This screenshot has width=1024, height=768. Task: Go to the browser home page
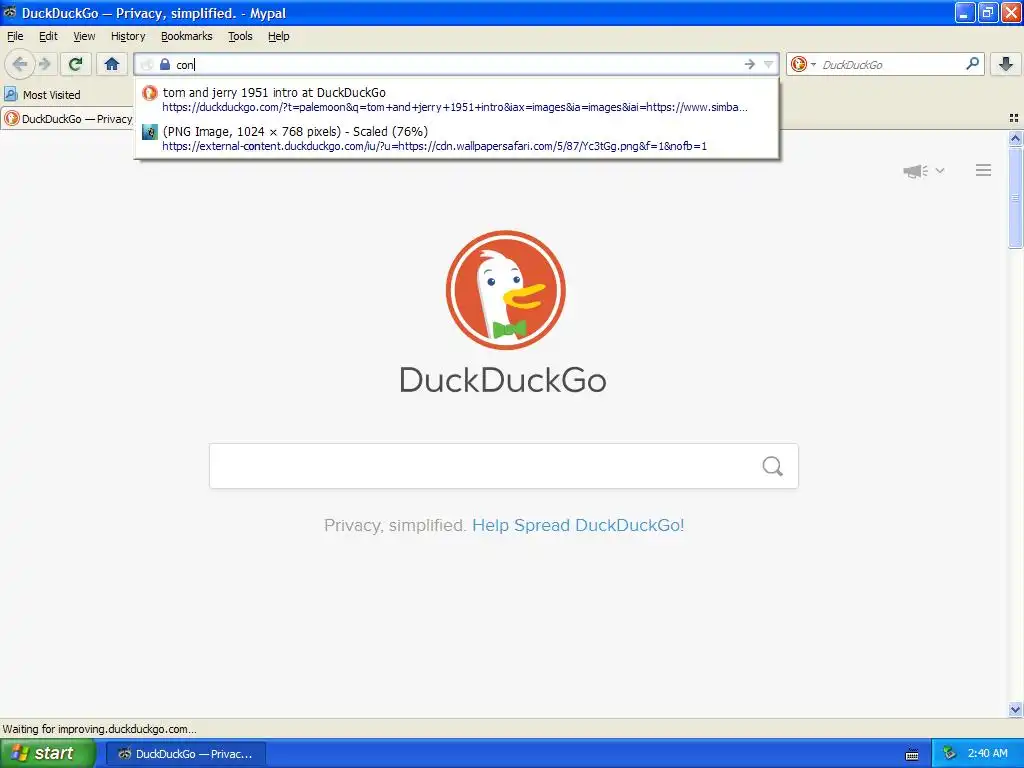(x=112, y=64)
